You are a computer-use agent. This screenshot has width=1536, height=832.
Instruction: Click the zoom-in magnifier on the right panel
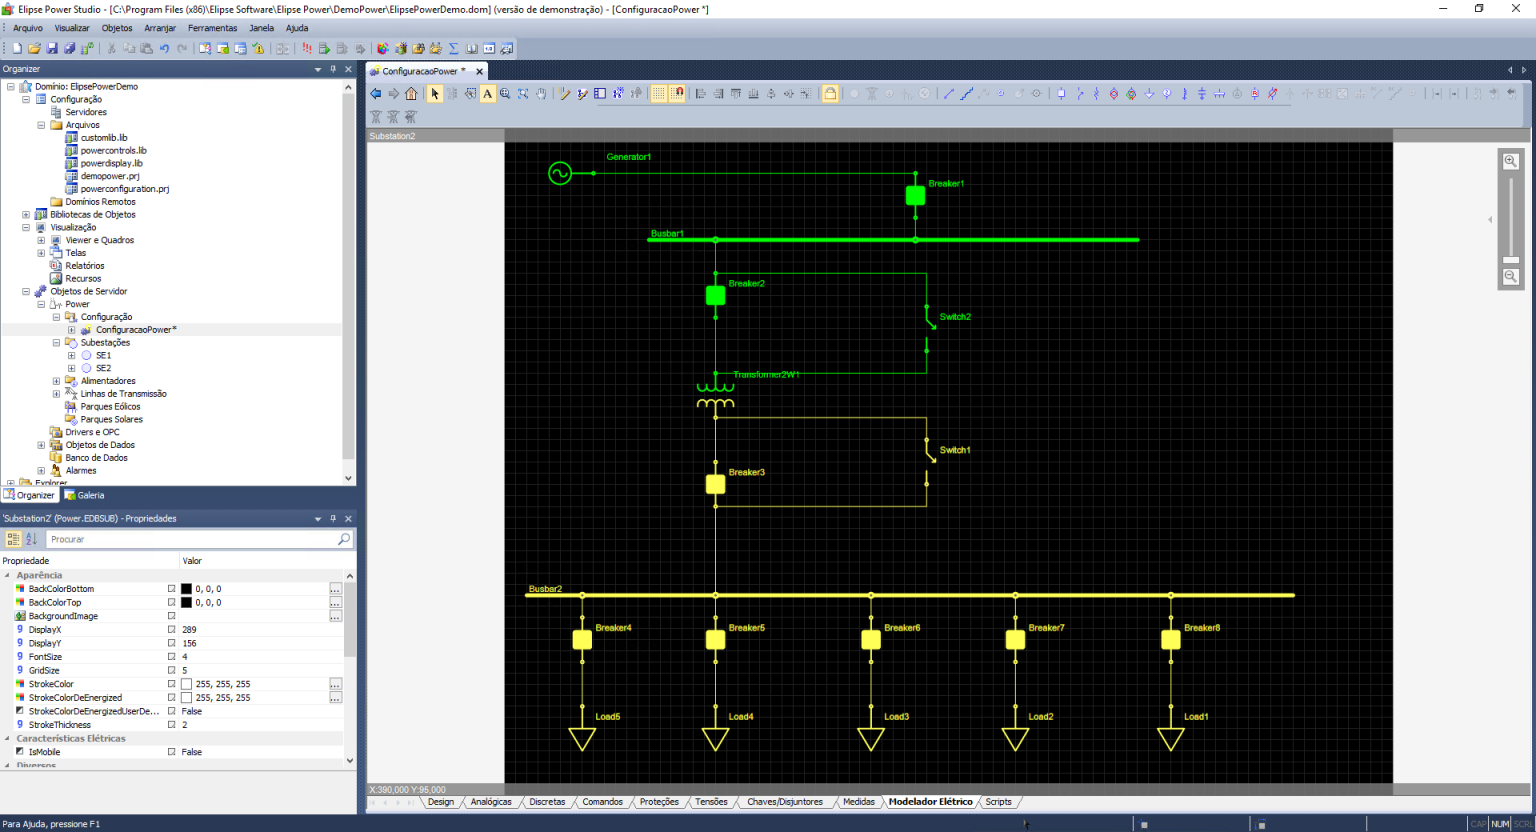[1511, 160]
